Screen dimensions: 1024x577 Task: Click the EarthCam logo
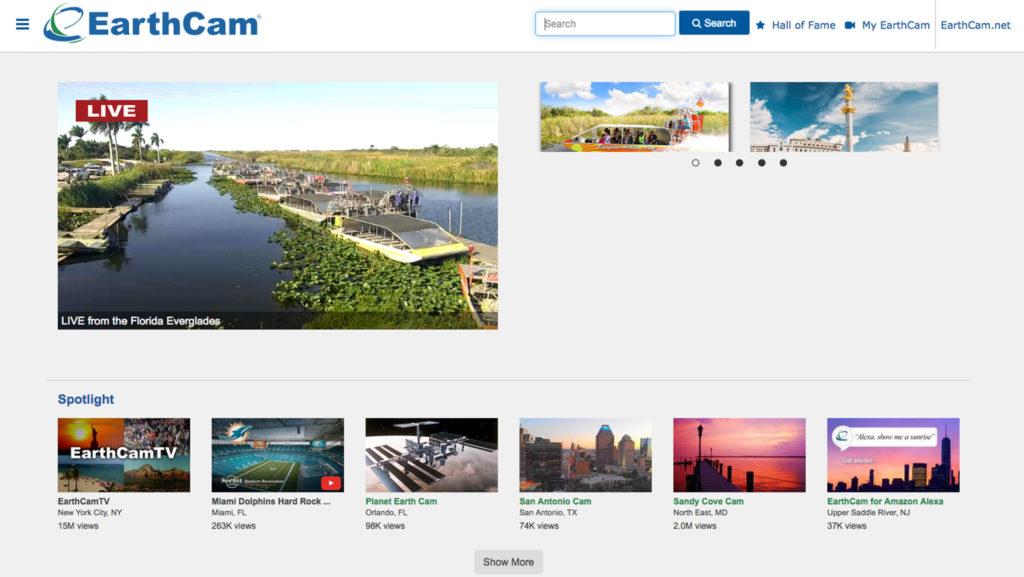click(152, 23)
